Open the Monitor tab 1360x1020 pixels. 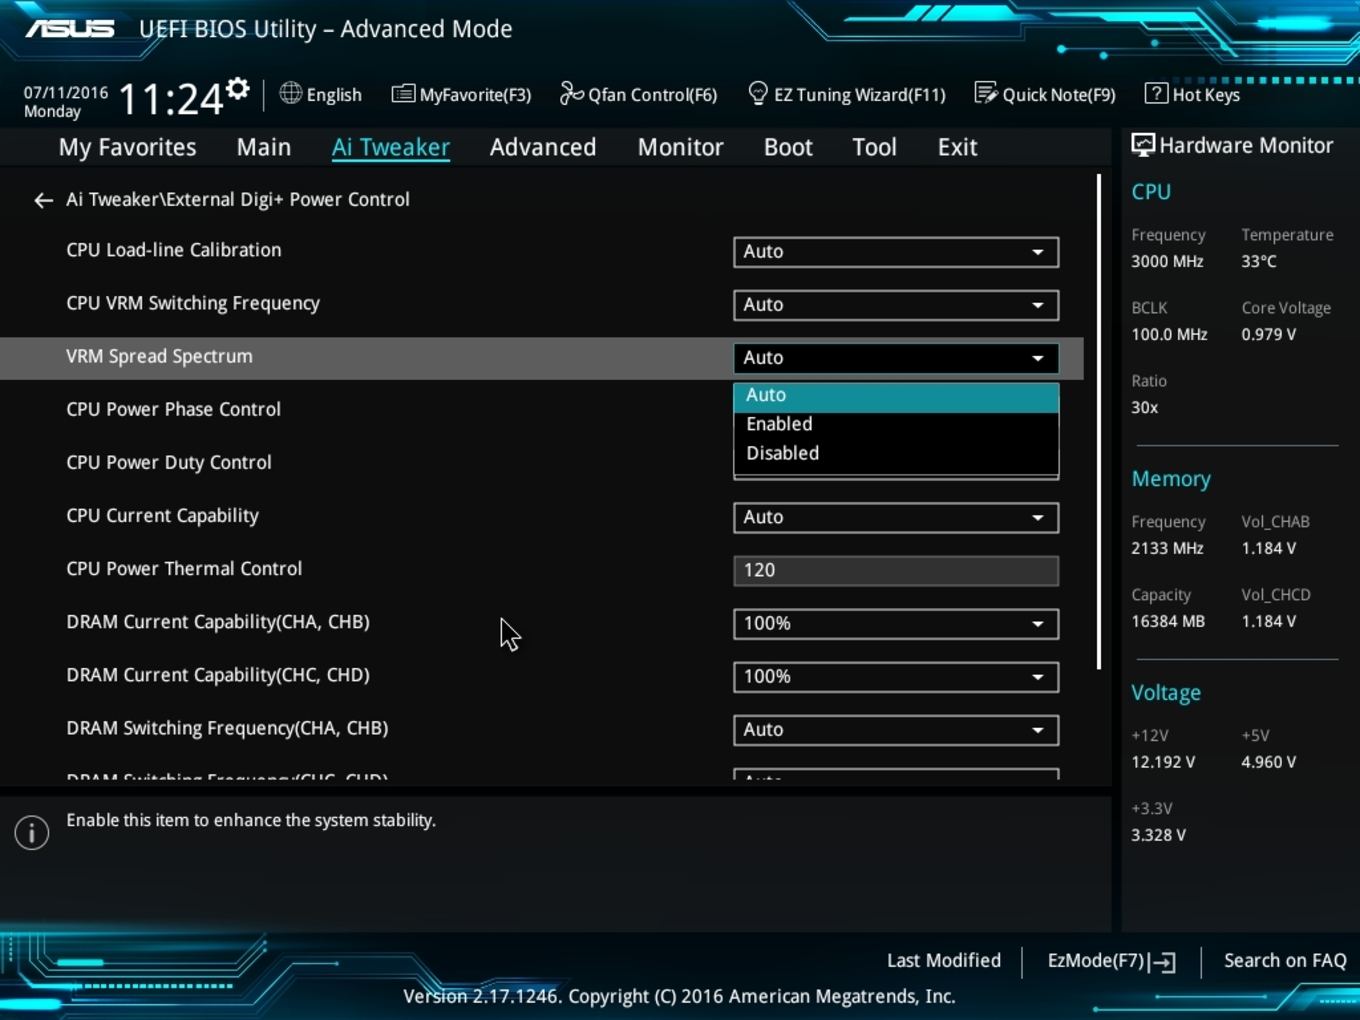tap(680, 147)
